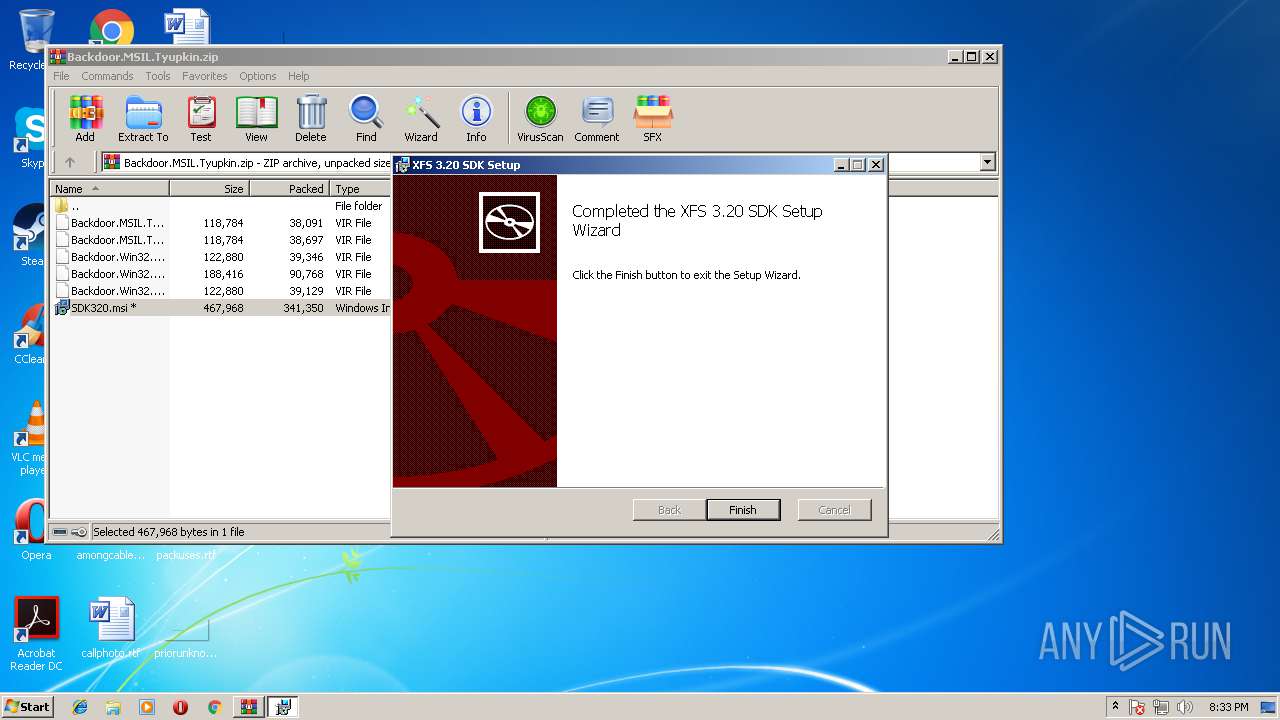The width and height of the screenshot is (1280, 720).
Task: Click the Extract To toolbar icon
Action: click(x=143, y=119)
